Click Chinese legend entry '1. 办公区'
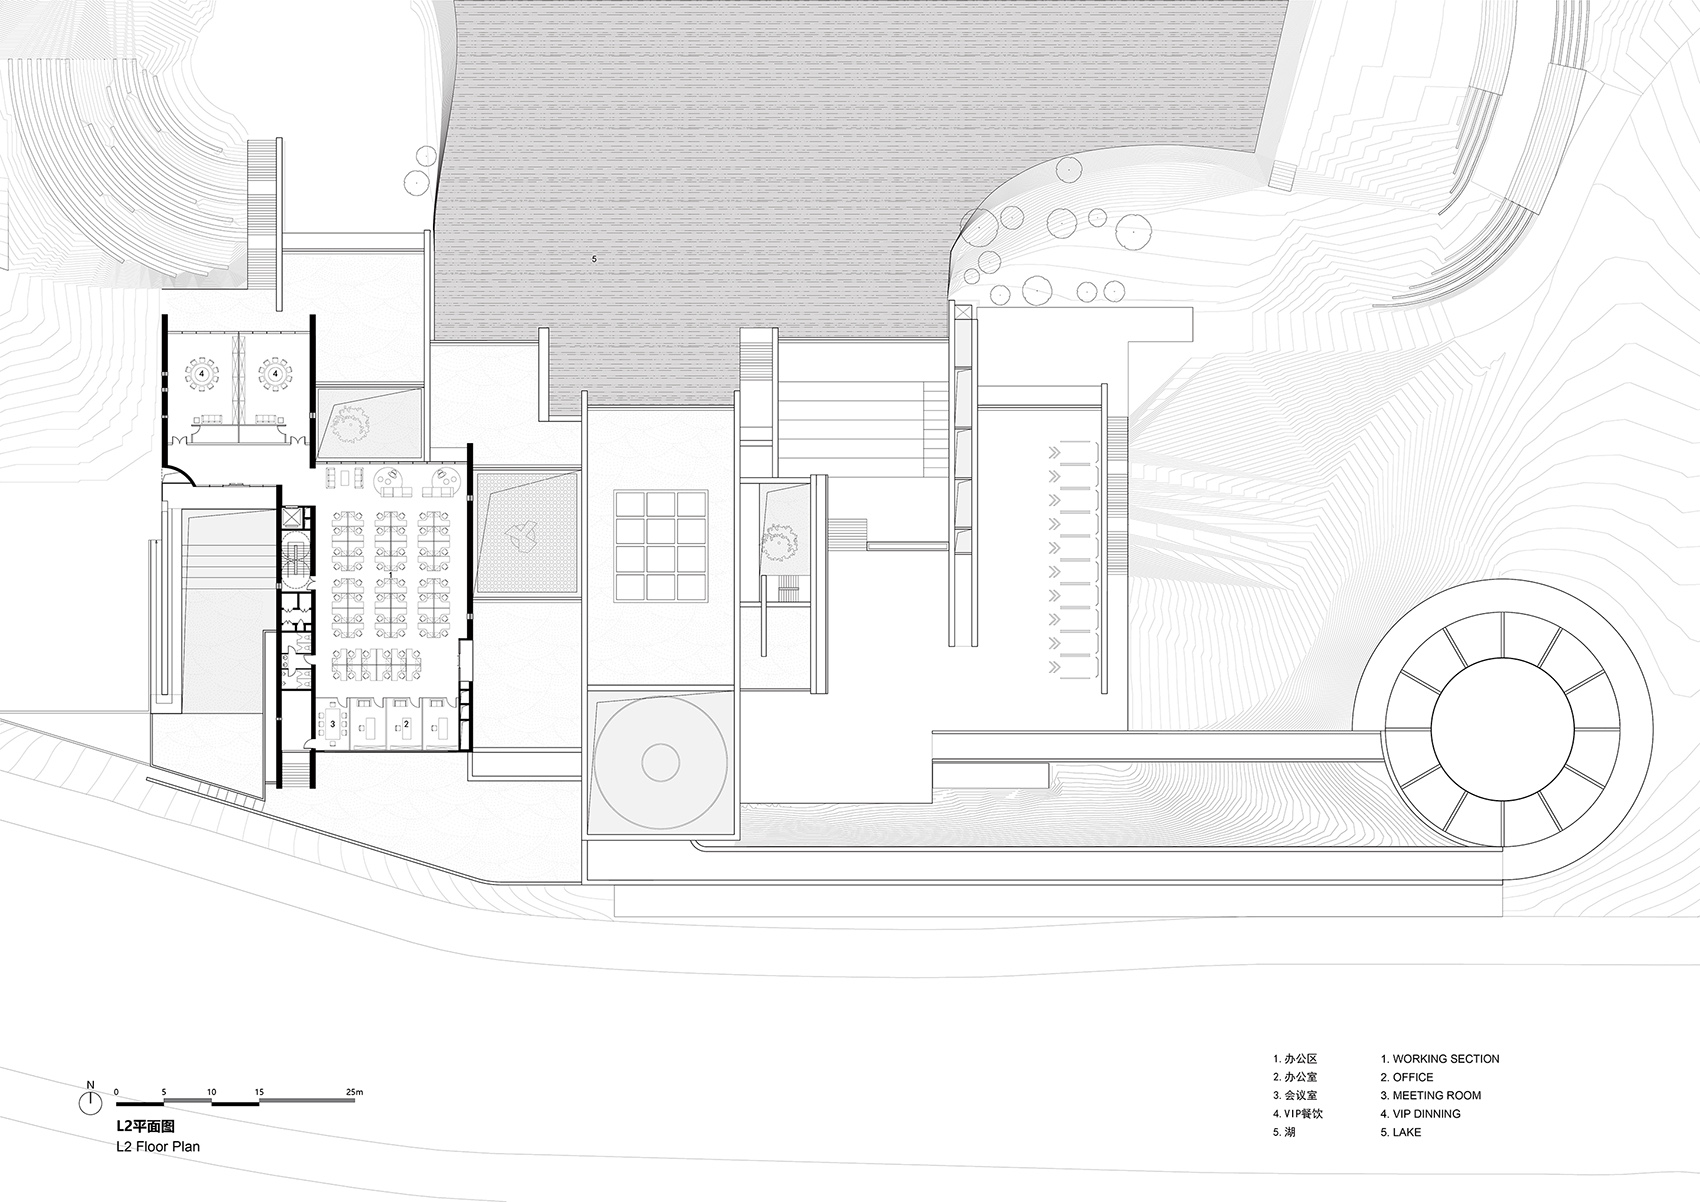The image size is (1700, 1202). click(1295, 1059)
